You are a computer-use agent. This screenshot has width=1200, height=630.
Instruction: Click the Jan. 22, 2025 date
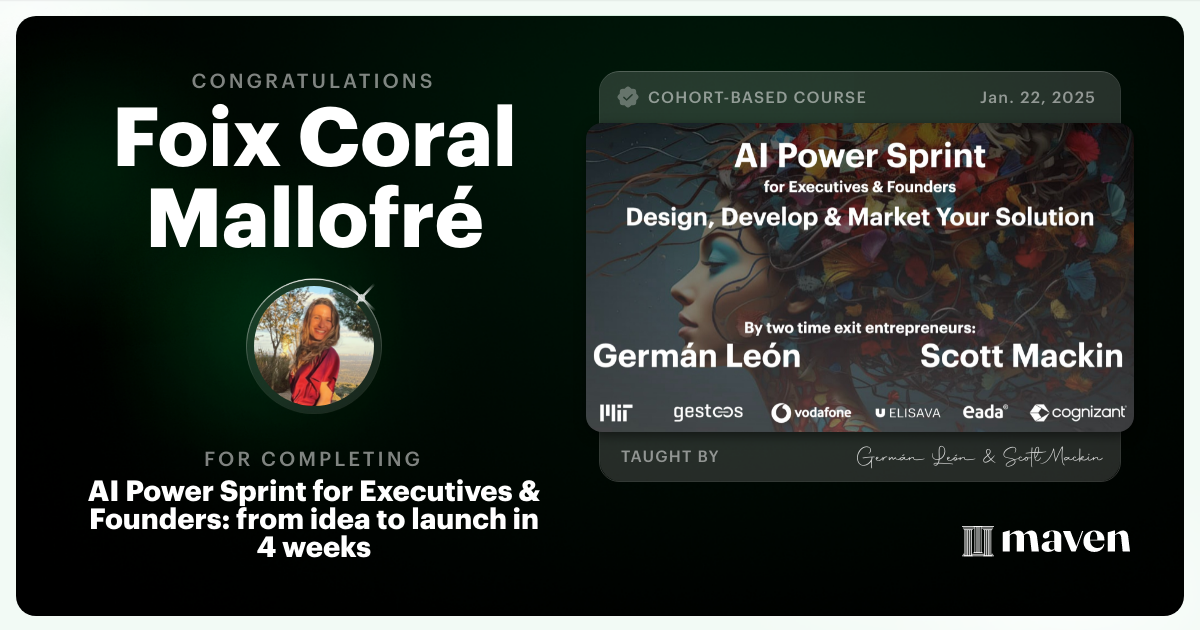(x=1038, y=98)
